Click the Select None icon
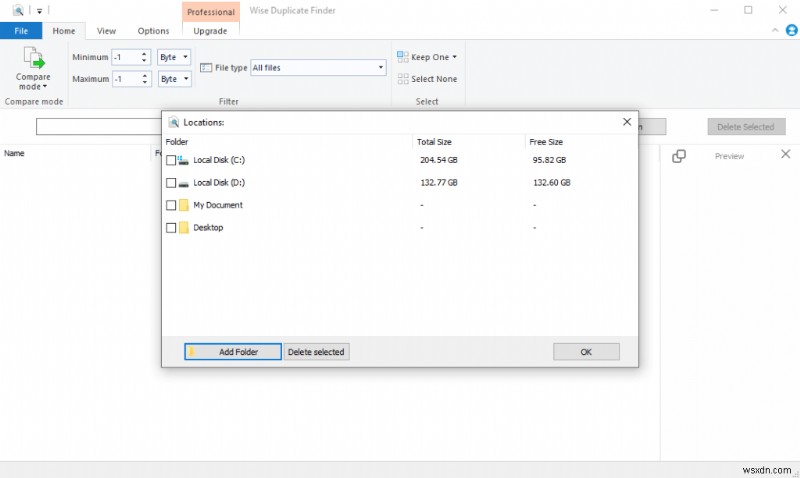800x478 pixels. click(x=403, y=79)
